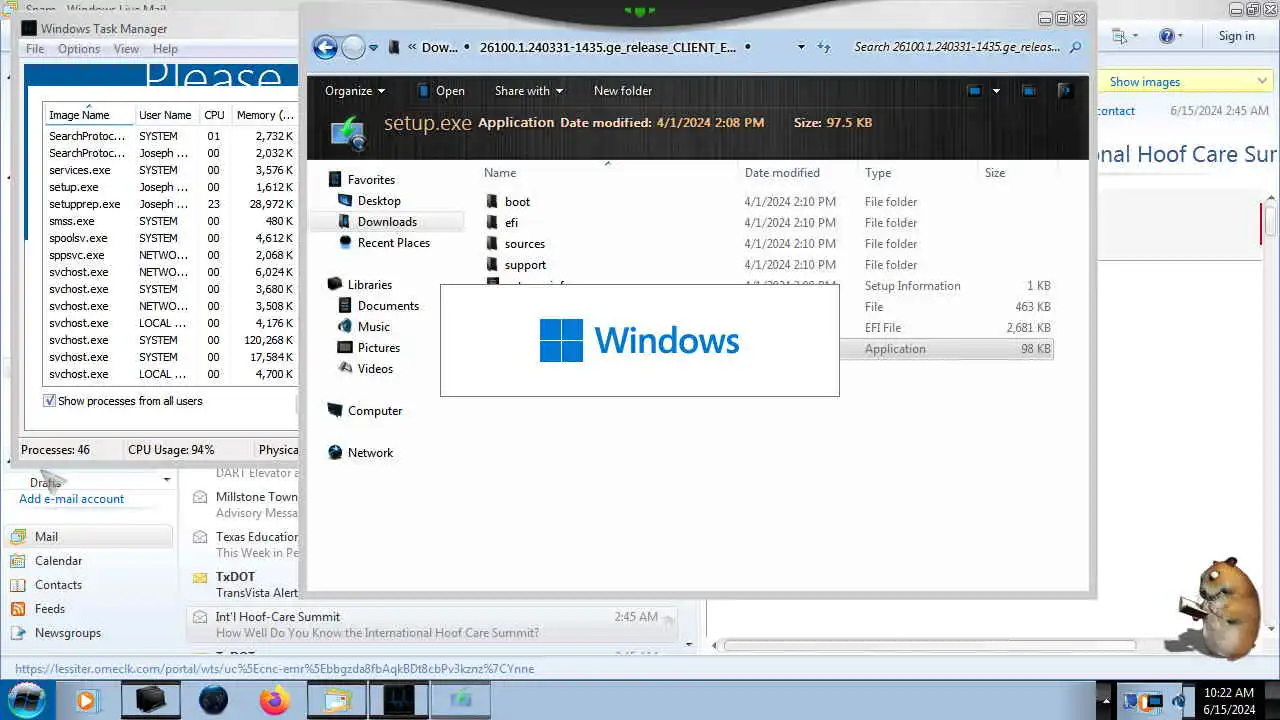Click the Explorer help icon
The width and height of the screenshot is (1280, 720).
[1065, 91]
